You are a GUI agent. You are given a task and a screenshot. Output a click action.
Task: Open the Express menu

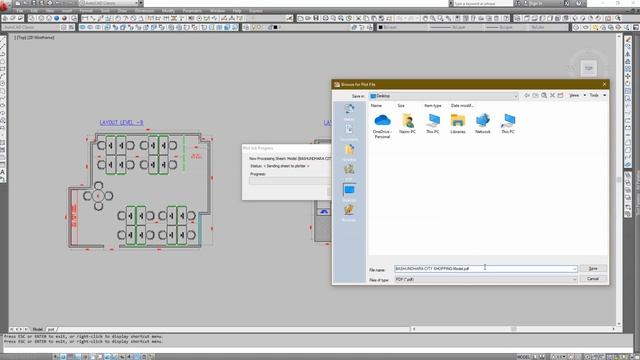(256, 11)
